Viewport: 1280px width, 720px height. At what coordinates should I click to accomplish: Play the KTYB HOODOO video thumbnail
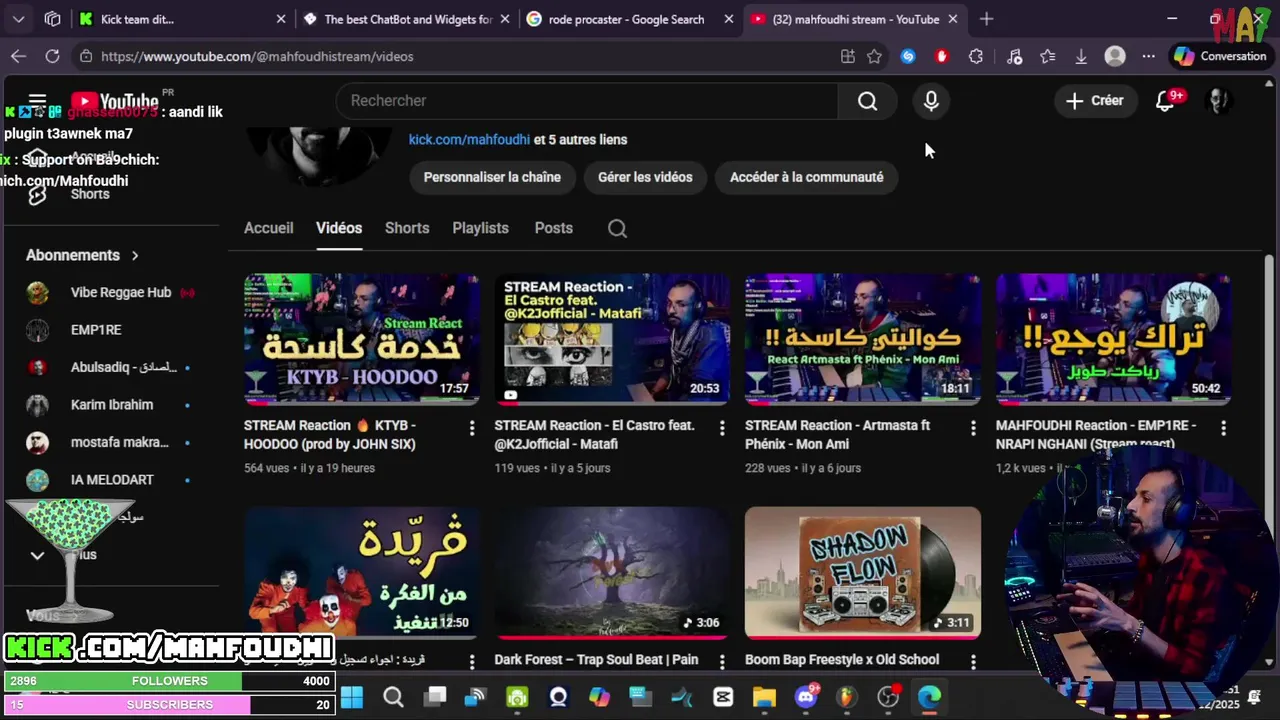tap(362, 339)
